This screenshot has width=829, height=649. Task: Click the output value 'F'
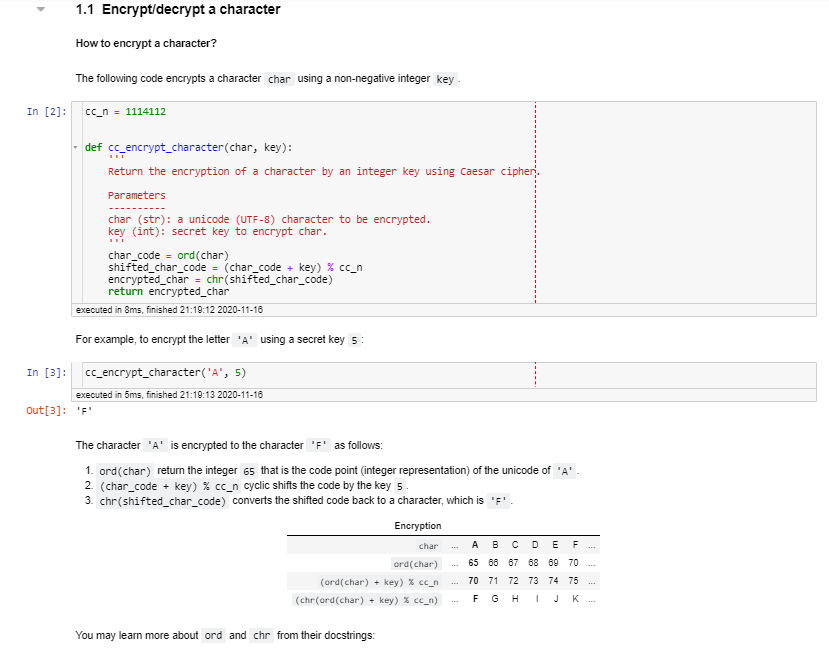pyautogui.click(x=83, y=410)
